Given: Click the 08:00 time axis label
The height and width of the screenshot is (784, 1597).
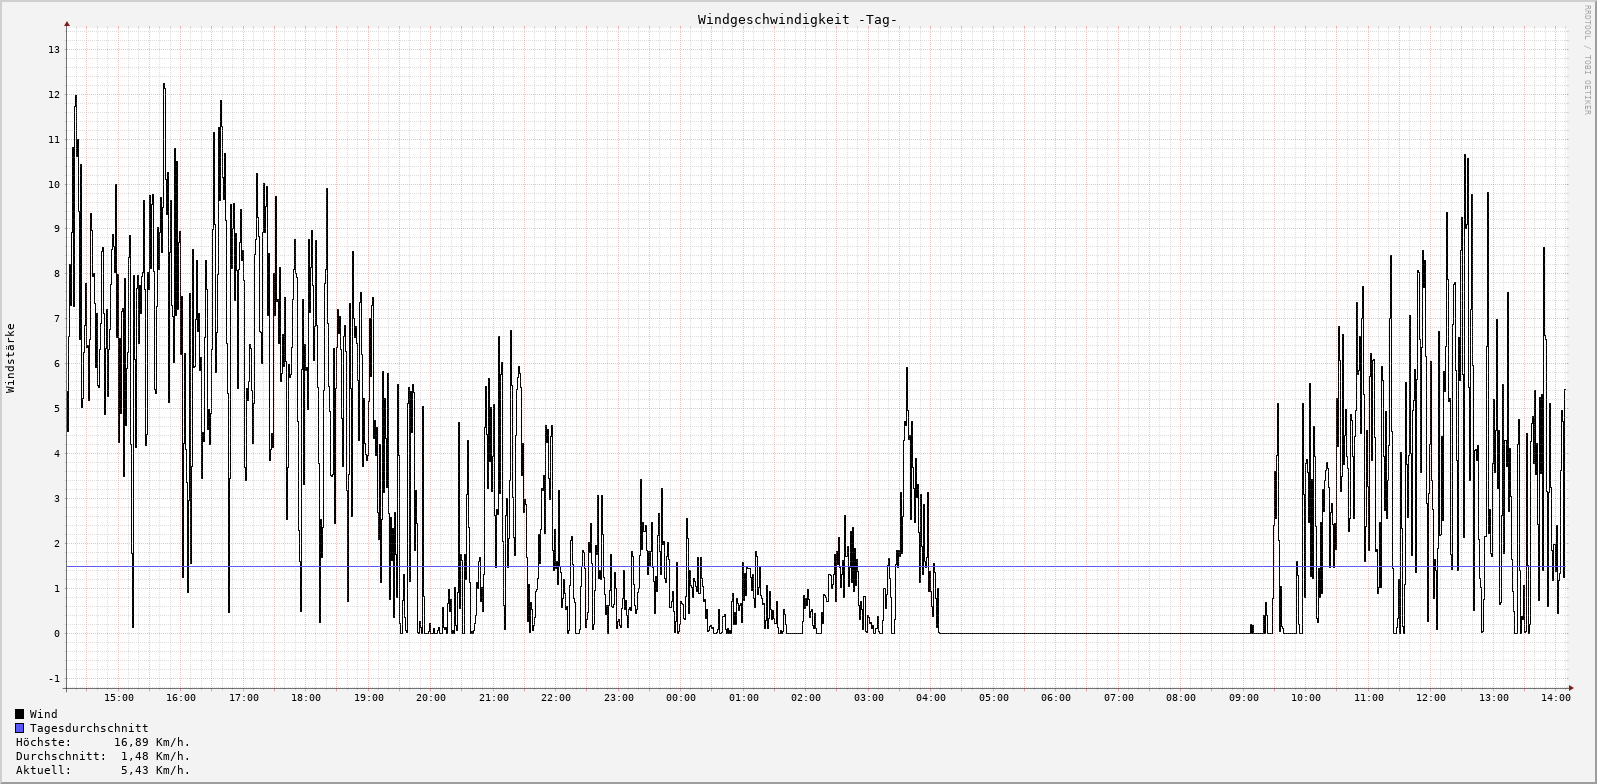Looking at the screenshot, I should [1181, 698].
